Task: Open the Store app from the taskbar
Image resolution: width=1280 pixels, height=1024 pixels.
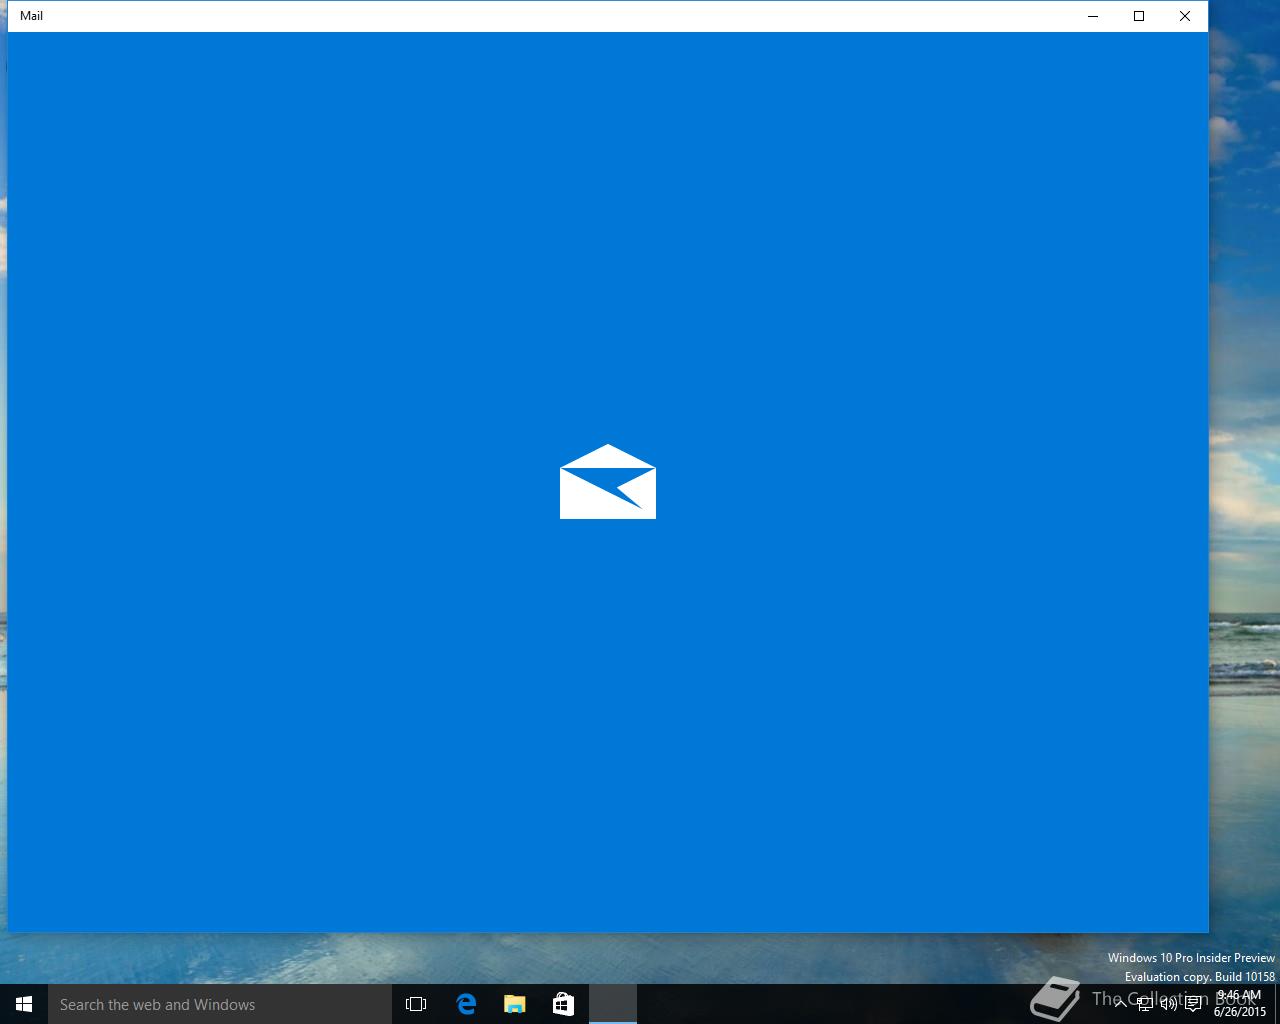Action: click(x=563, y=1004)
